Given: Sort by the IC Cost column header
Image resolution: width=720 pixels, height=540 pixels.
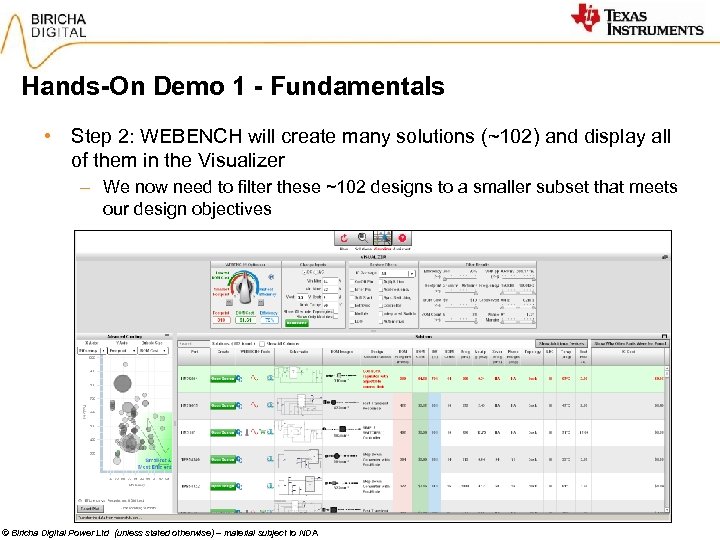Looking at the screenshot, I should (628, 357).
